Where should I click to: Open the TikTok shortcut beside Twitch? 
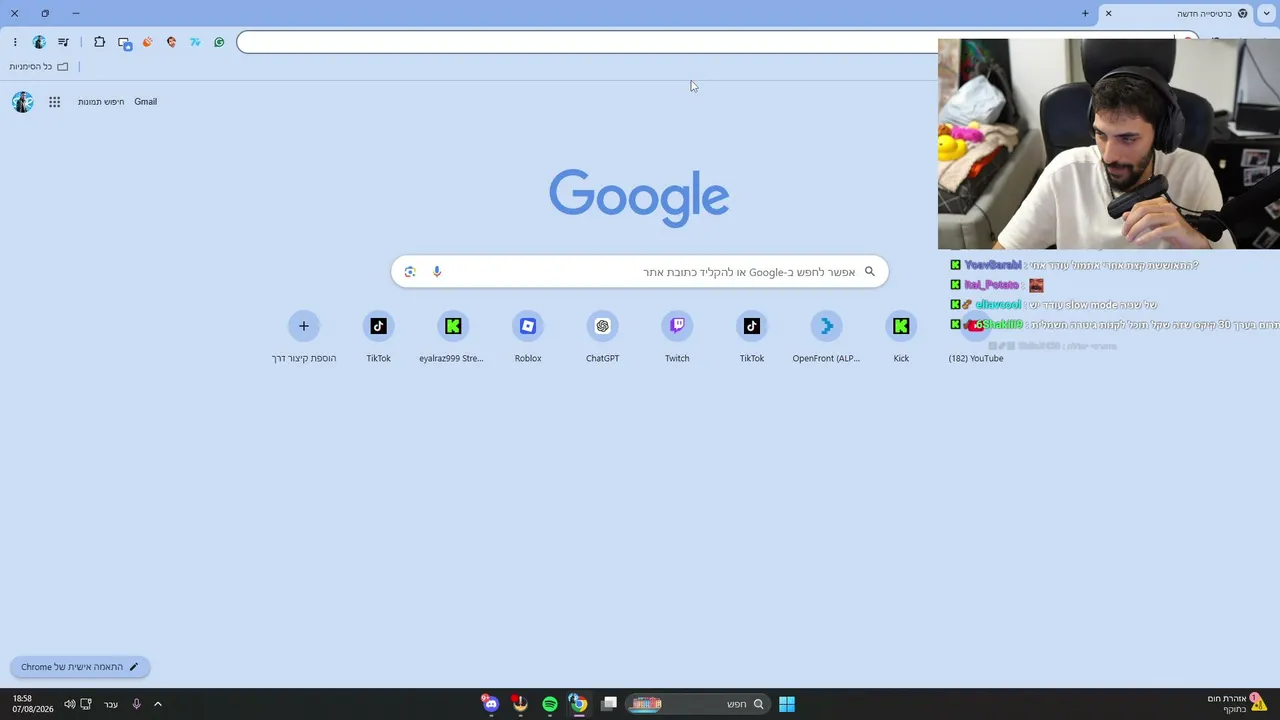pyautogui.click(x=752, y=336)
